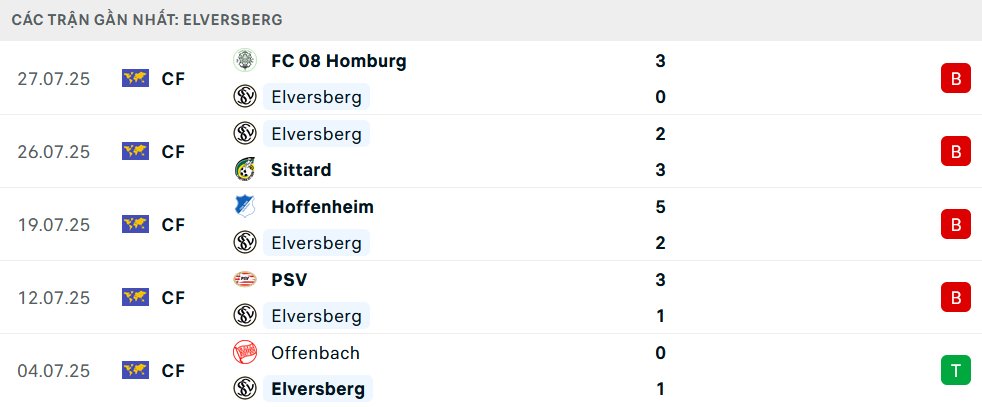Open PSV team link
The width and height of the screenshot is (982, 407).
(x=289, y=279)
